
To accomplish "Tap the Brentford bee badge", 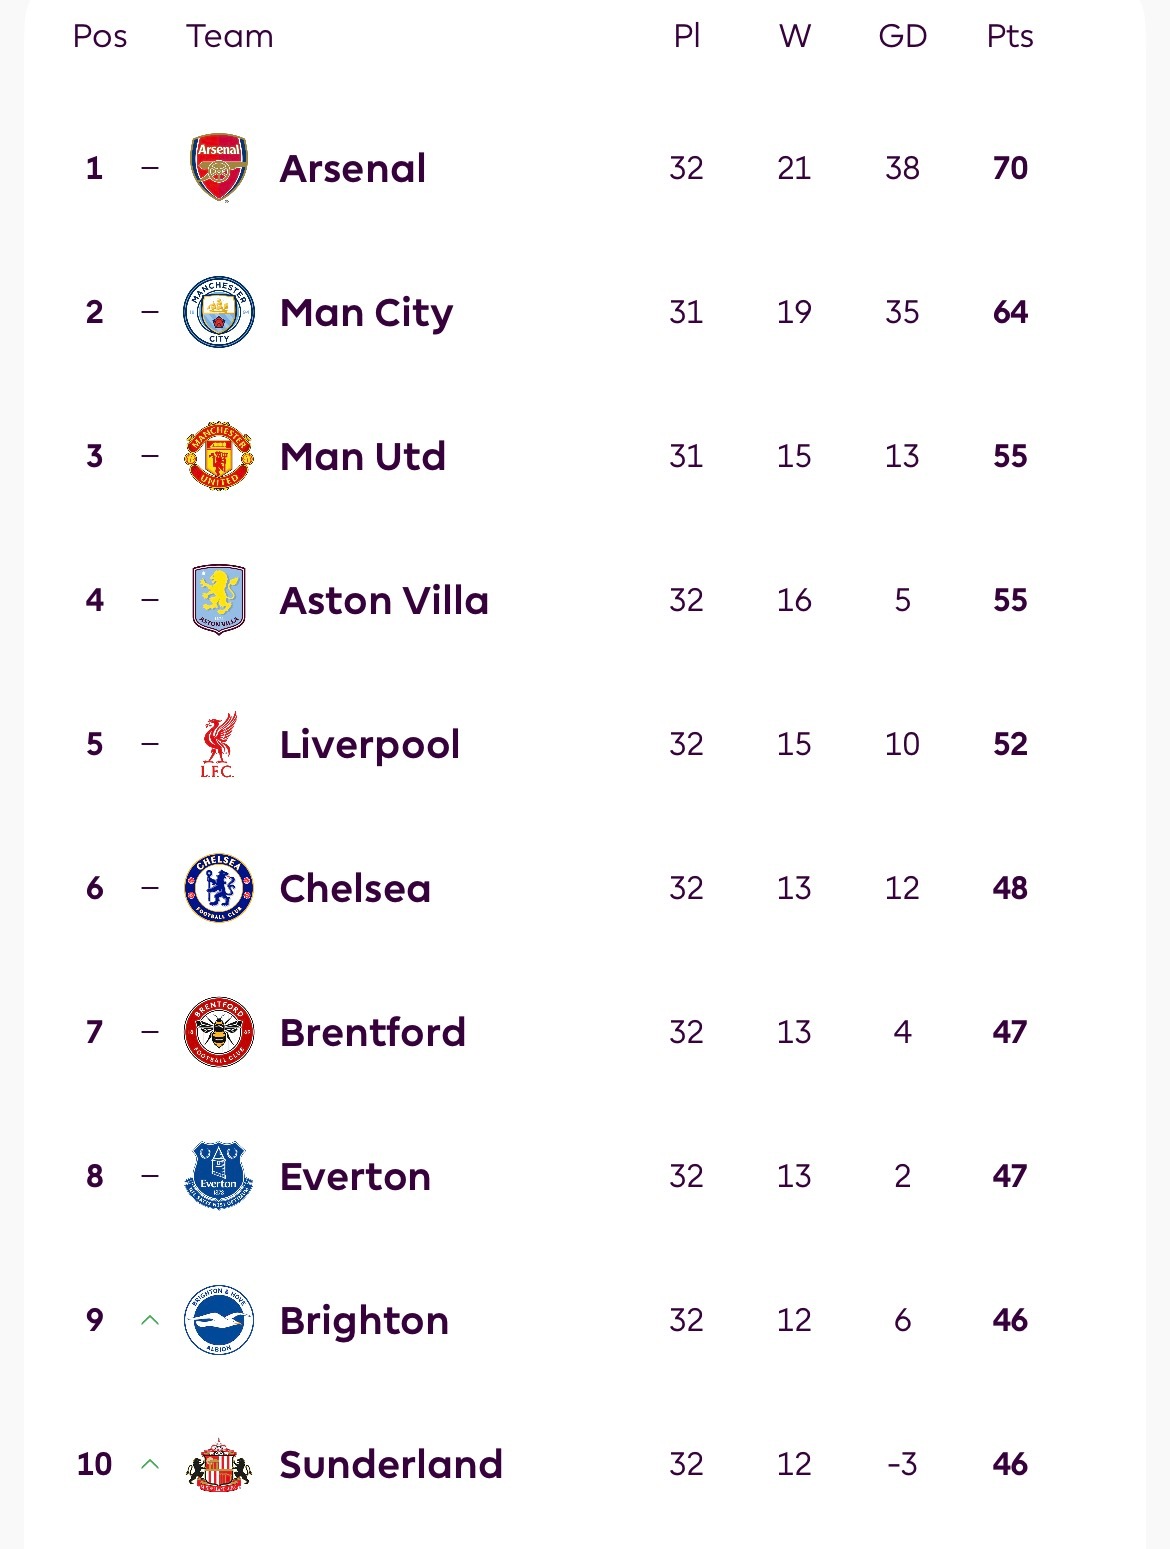I will pyautogui.click(x=219, y=1032).
